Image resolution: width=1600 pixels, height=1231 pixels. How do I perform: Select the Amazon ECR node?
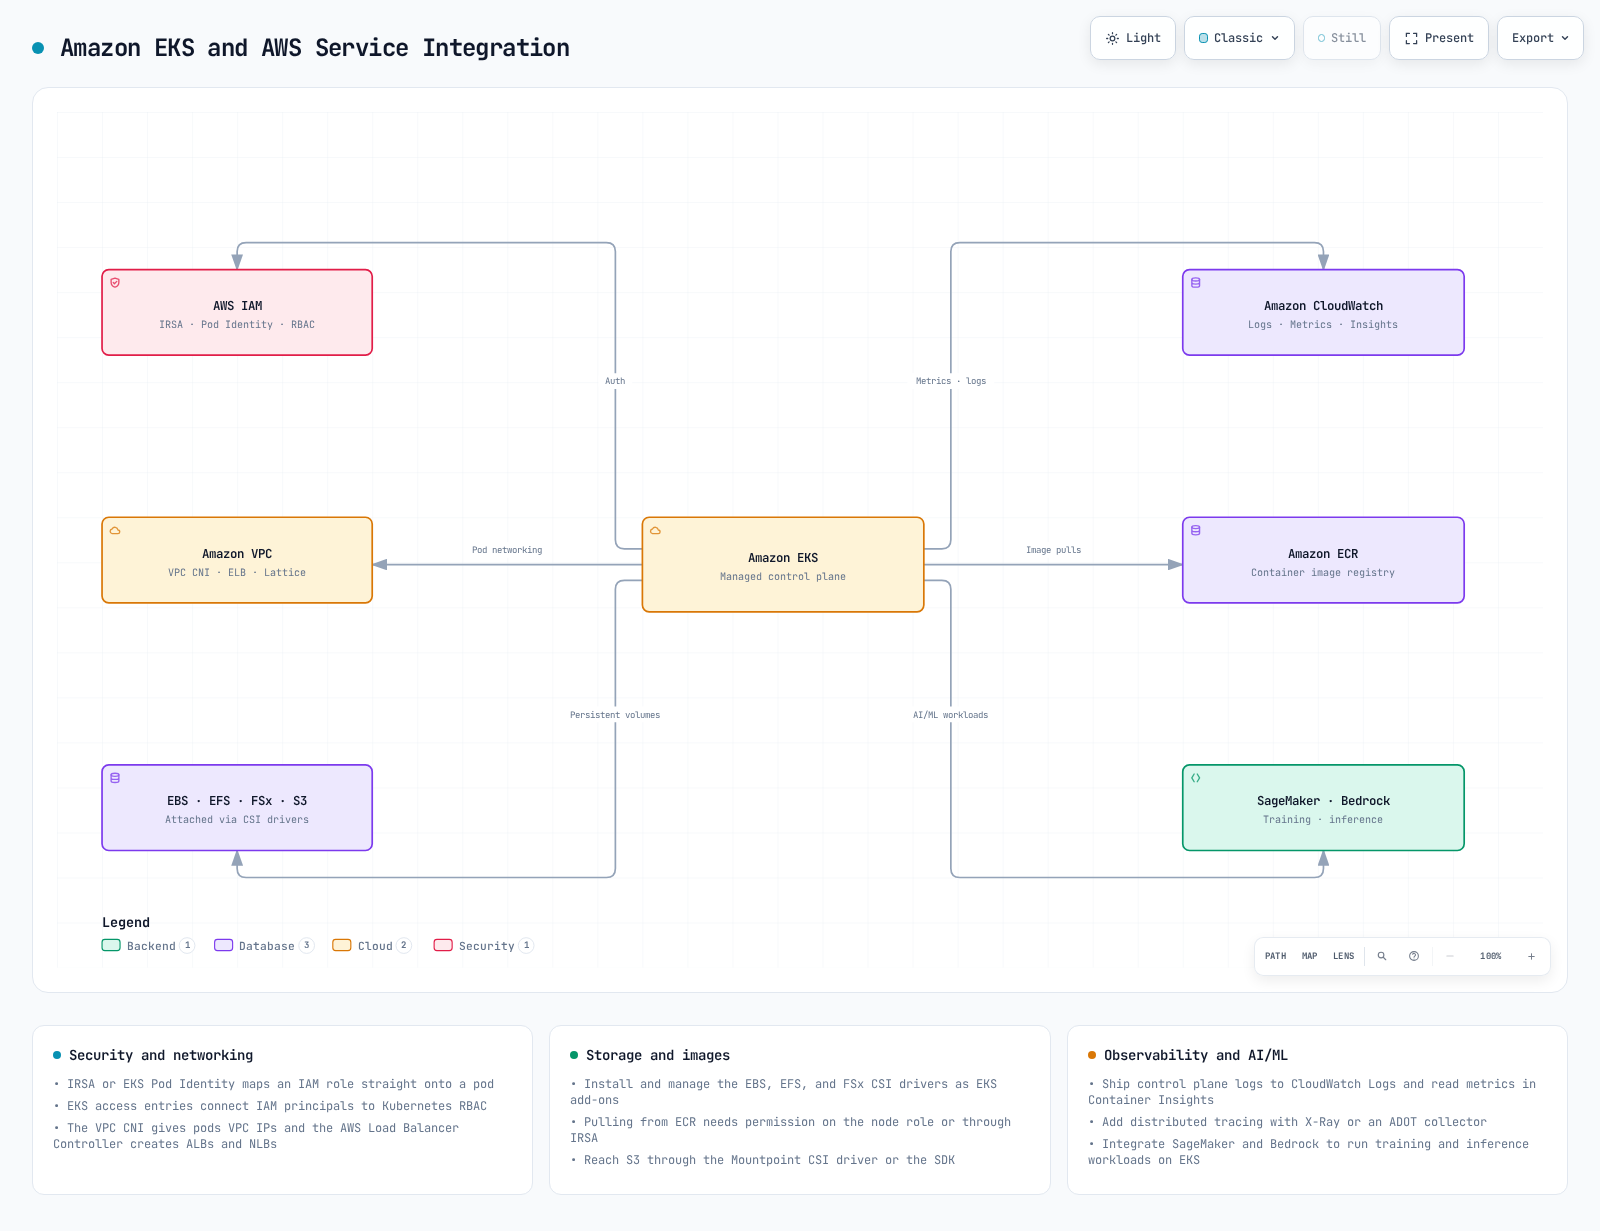[1323, 560]
